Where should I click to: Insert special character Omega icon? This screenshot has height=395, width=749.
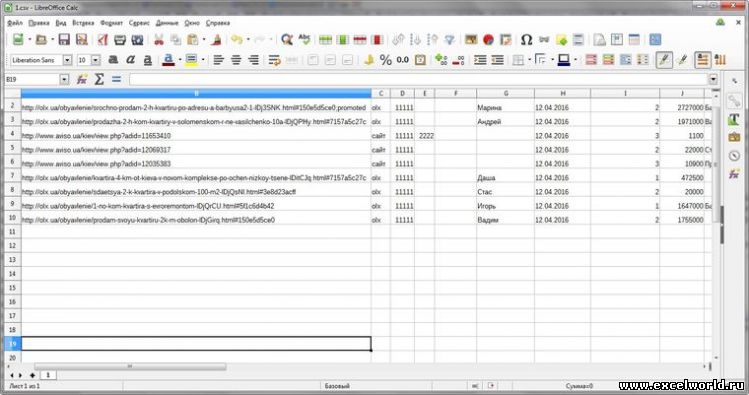526,40
